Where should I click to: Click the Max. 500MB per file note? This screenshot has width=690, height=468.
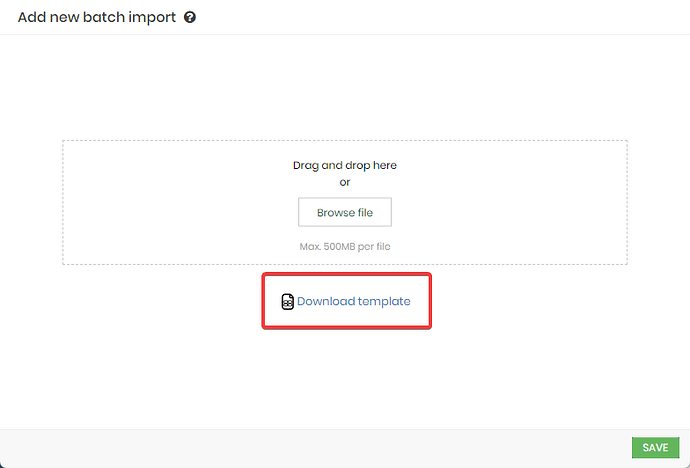(345, 246)
